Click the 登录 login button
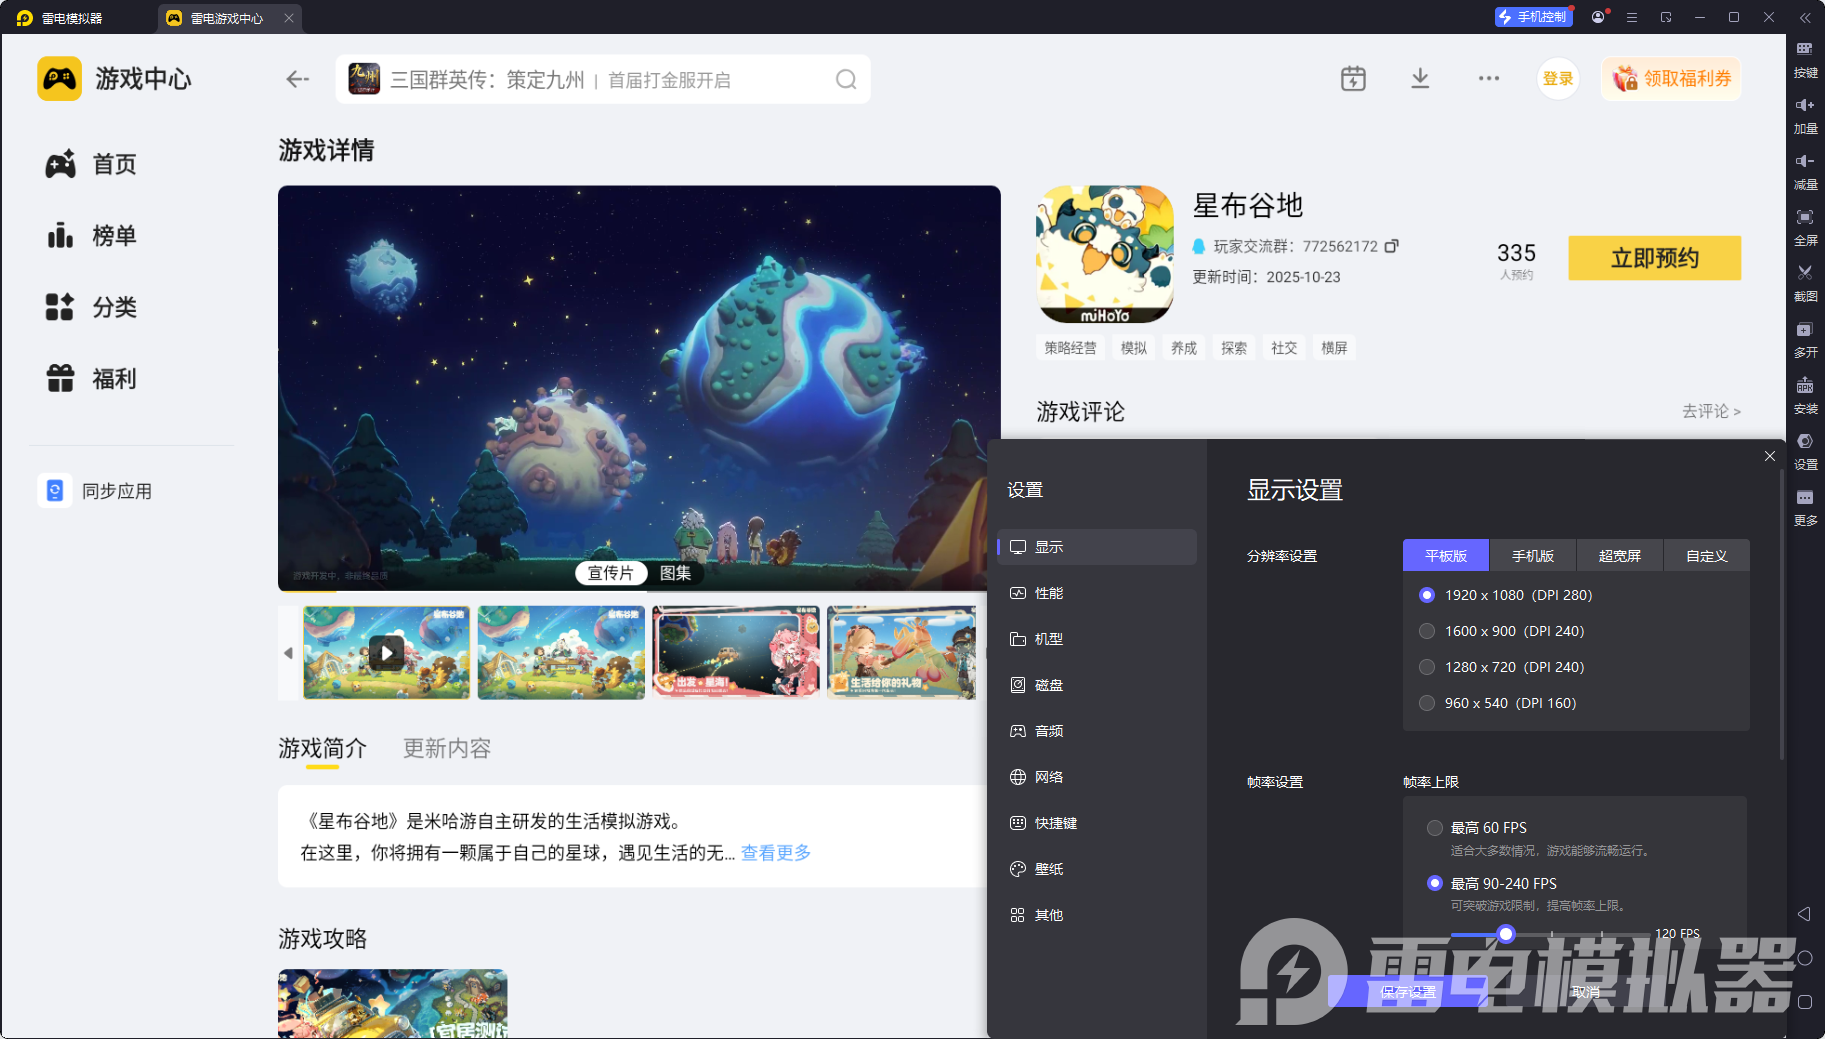The image size is (1825, 1039). (x=1558, y=79)
